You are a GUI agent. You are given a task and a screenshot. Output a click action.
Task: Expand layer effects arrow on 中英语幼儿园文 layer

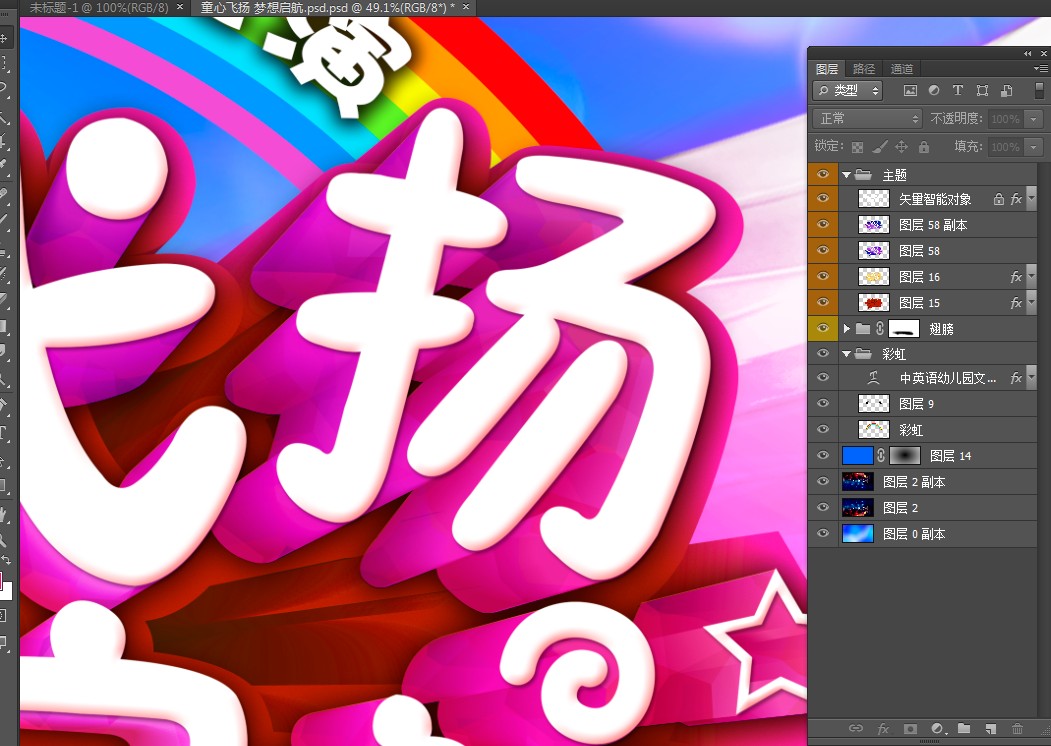point(1032,377)
